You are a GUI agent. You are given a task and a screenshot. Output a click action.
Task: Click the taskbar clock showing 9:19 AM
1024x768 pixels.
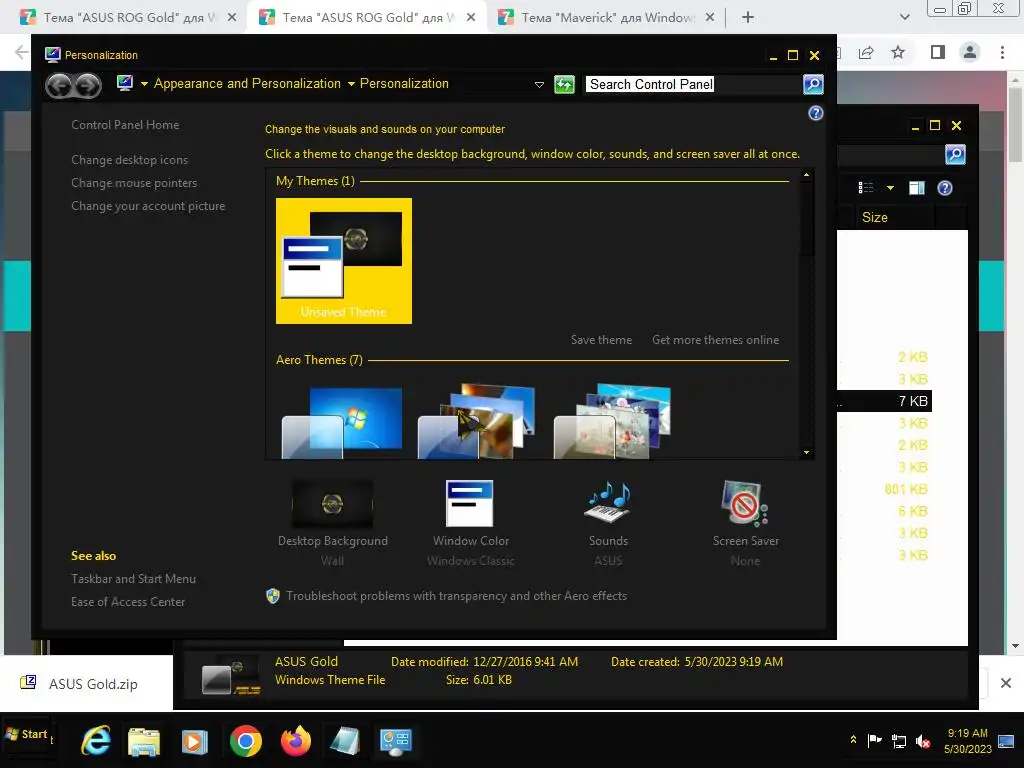coord(967,741)
